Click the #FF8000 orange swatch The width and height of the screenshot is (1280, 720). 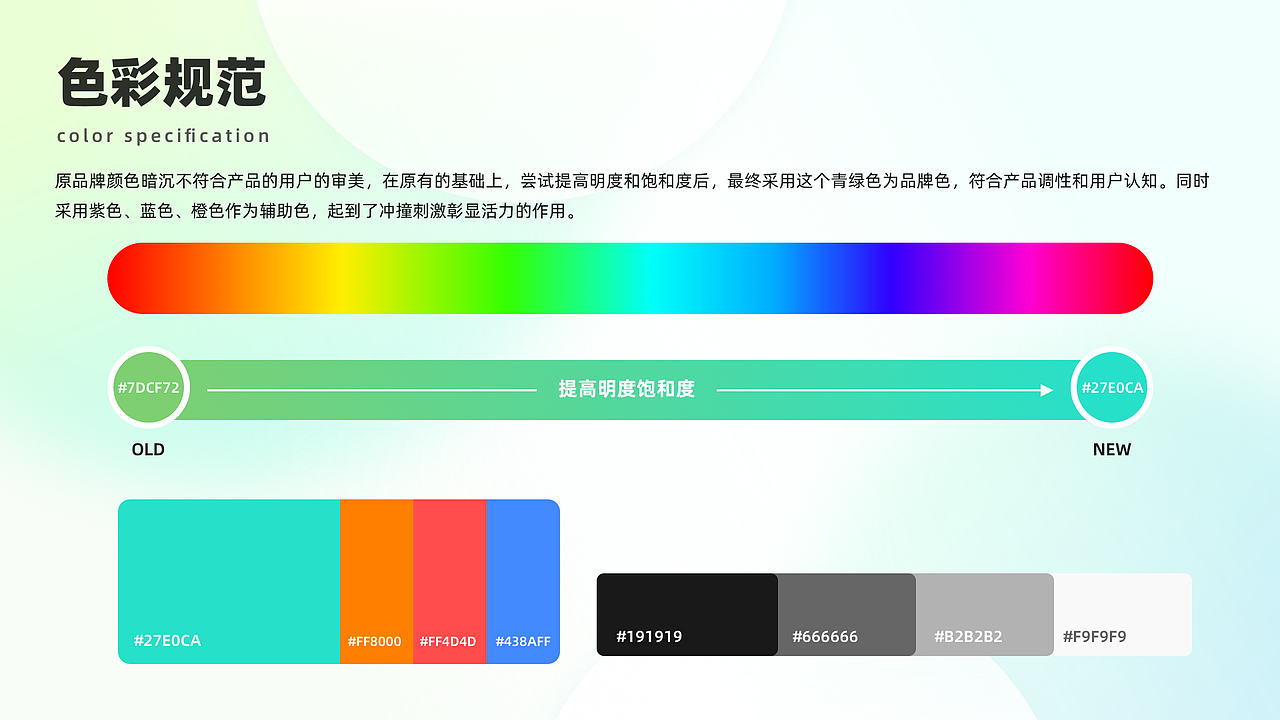tap(375, 580)
